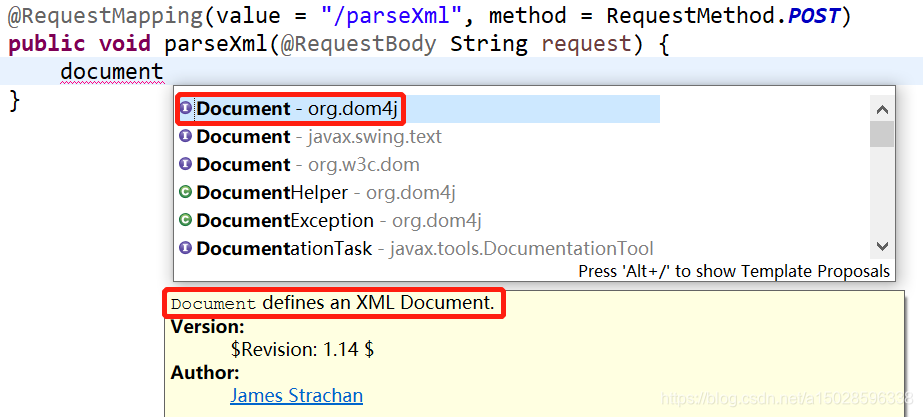923x417 pixels.
Task: Click interface icon beside Document javax.swing.text
Action: (x=185, y=136)
